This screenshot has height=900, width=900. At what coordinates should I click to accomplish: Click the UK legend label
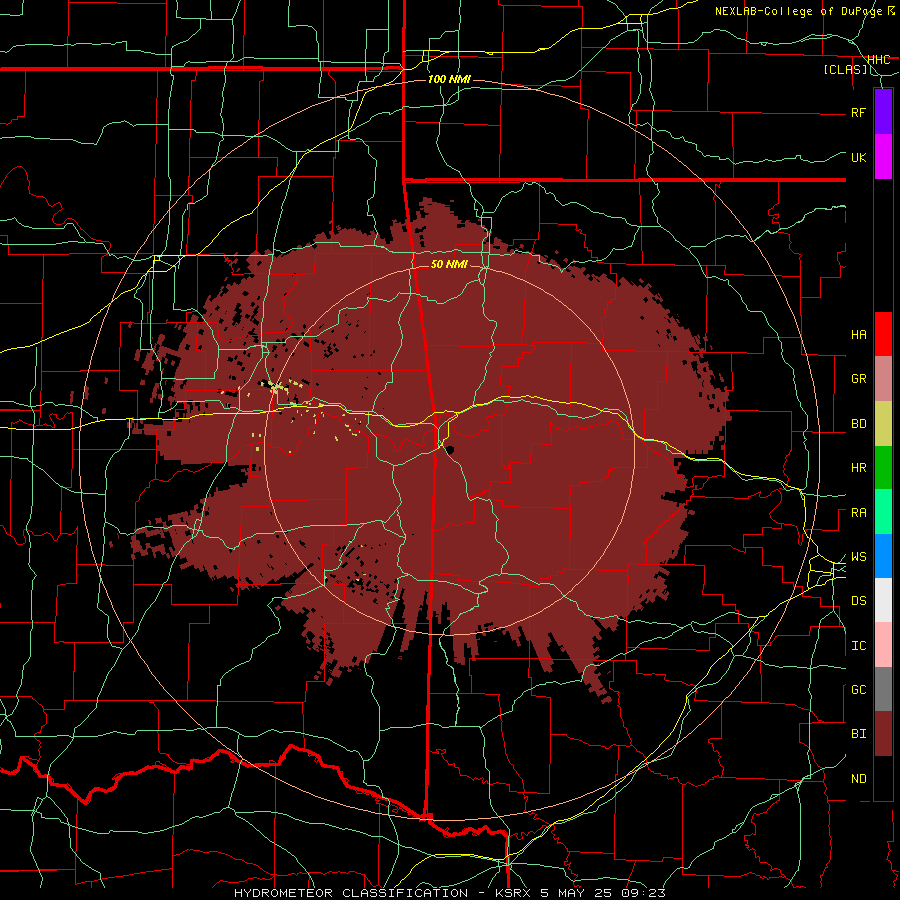pos(858,157)
